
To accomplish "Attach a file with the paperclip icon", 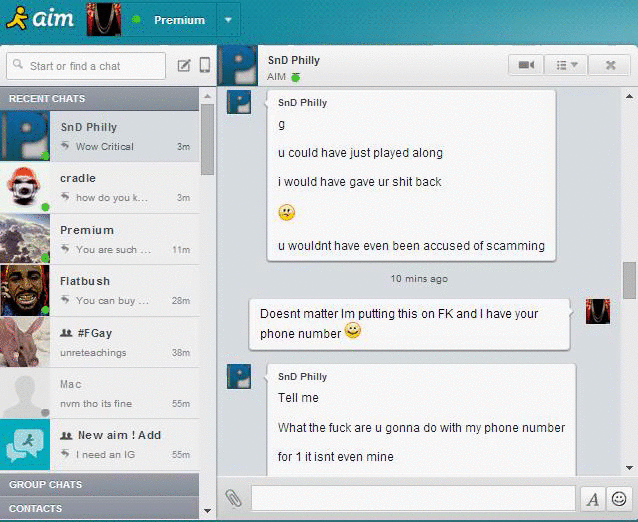I will (233, 498).
